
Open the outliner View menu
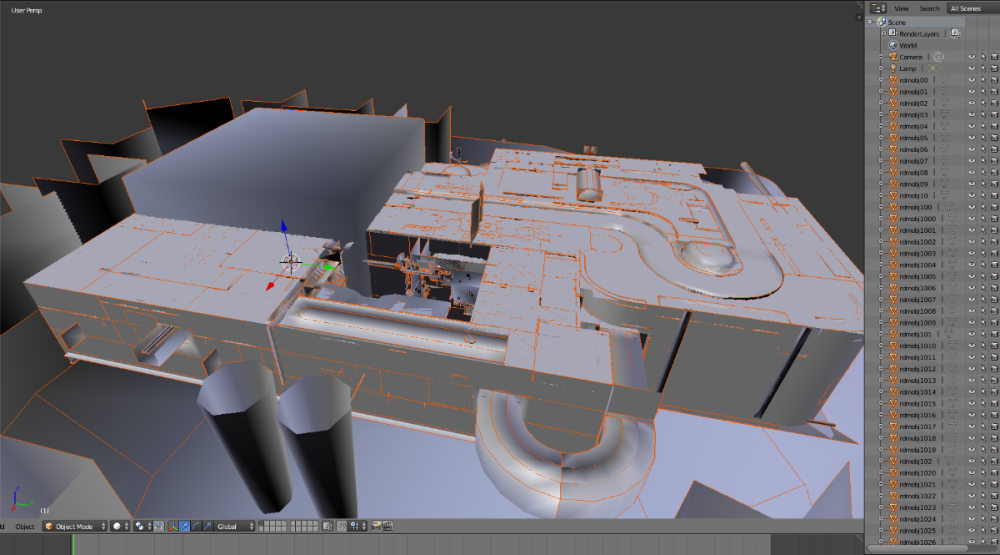pyautogui.click(x=901, y=8)
